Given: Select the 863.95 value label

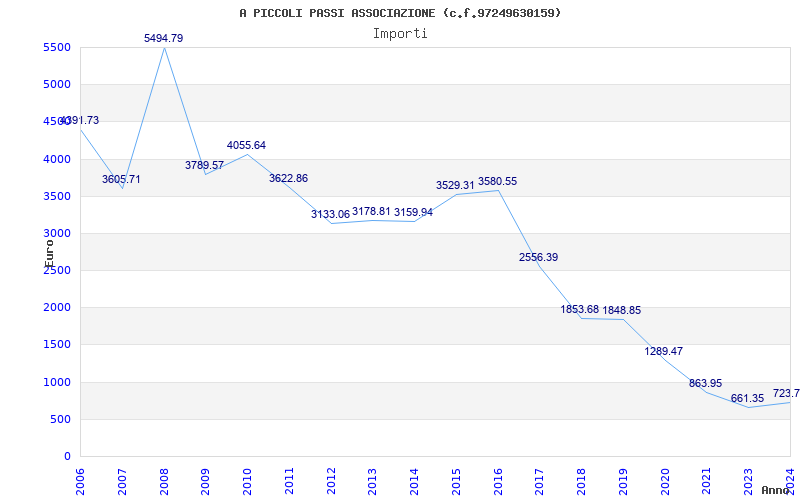Looking at the screenshot, I should point(705,383).
